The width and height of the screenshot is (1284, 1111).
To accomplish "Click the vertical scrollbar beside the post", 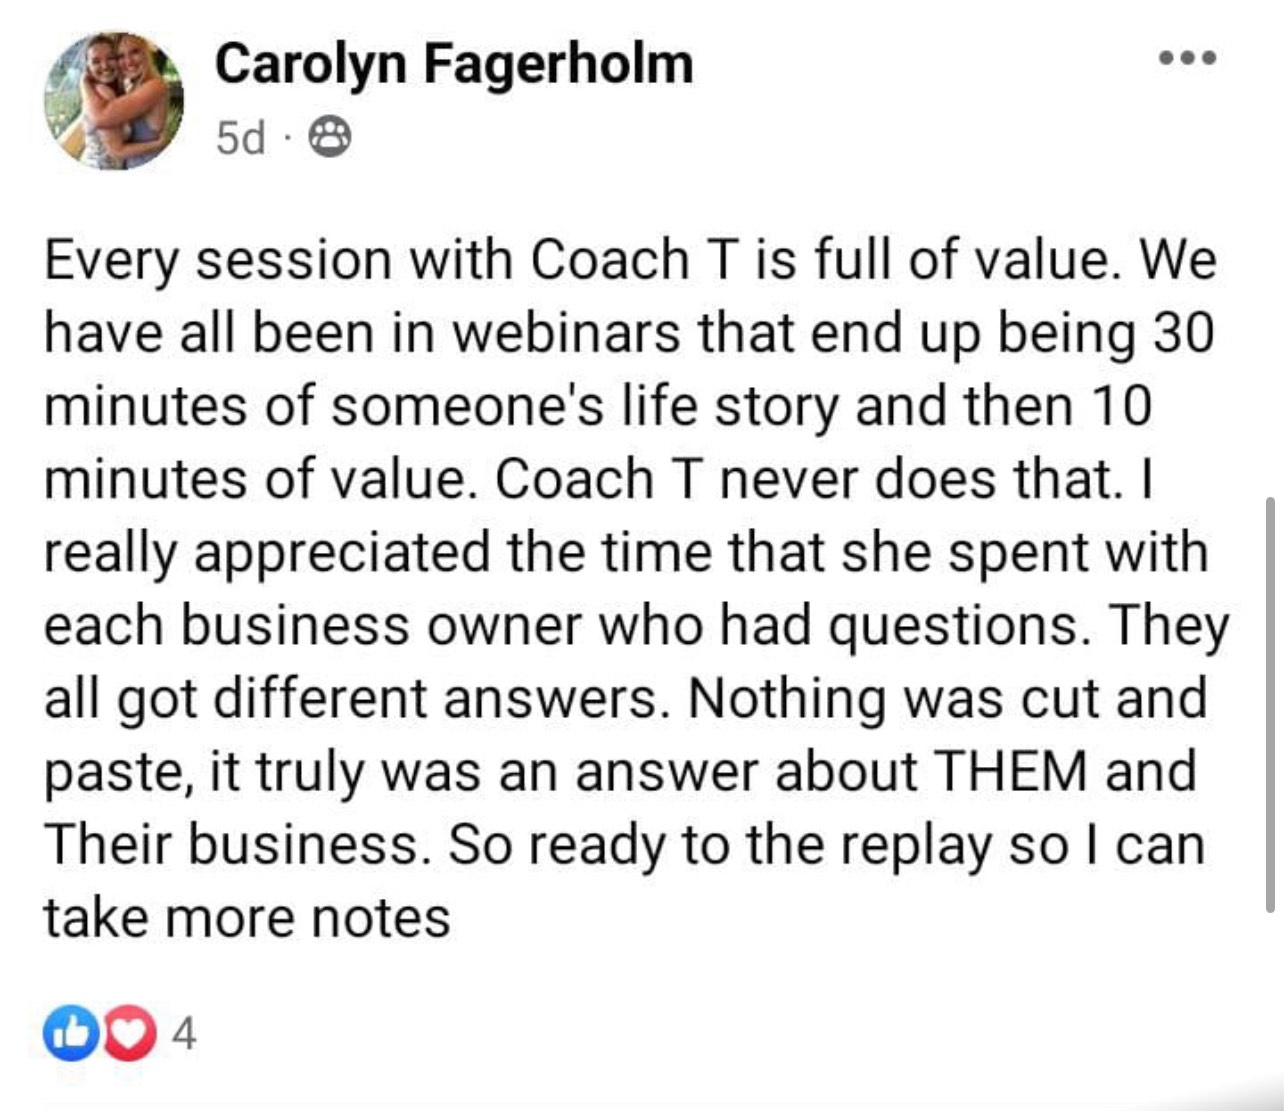I will (x=1271, y=700).
